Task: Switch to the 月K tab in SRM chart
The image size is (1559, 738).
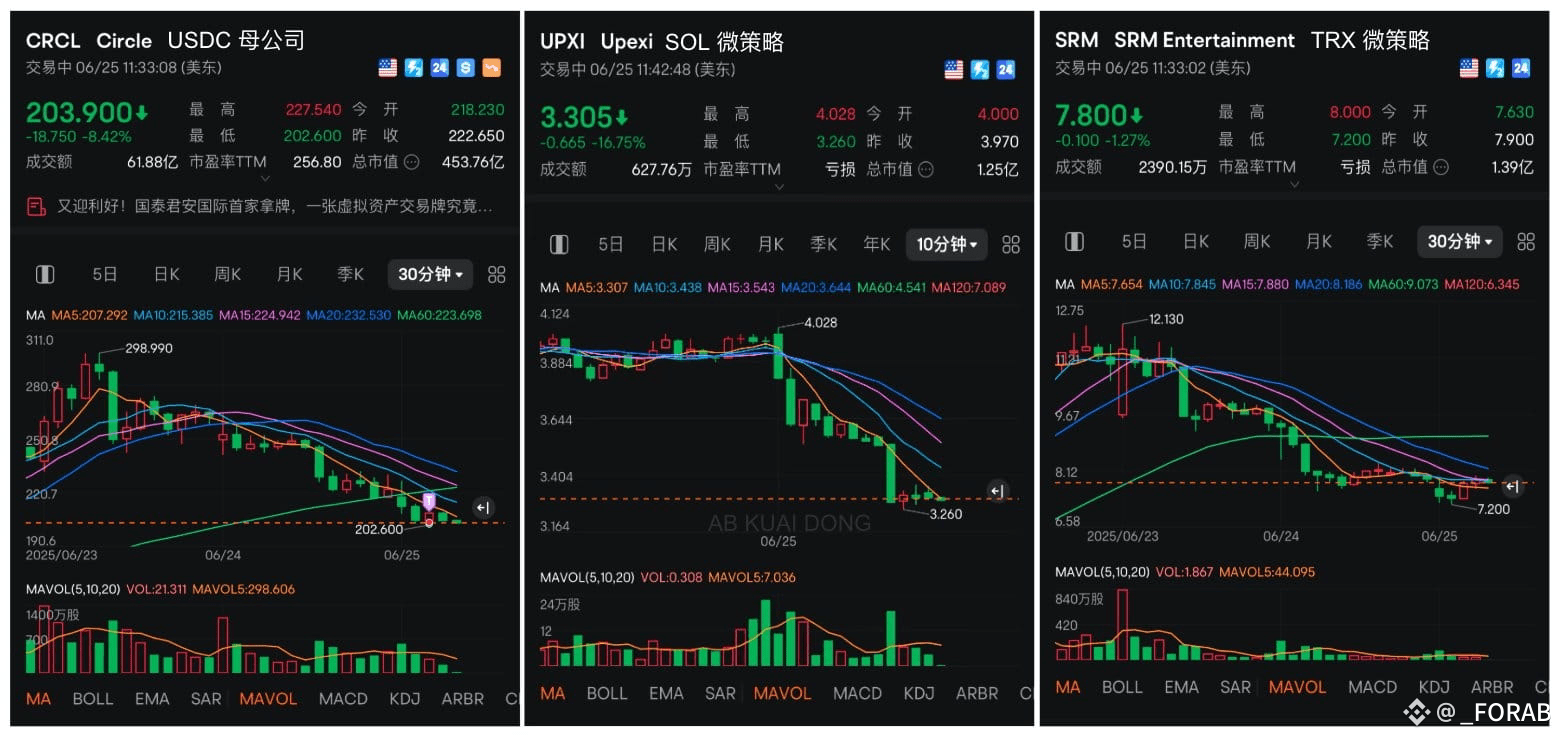Action: 1318,241
